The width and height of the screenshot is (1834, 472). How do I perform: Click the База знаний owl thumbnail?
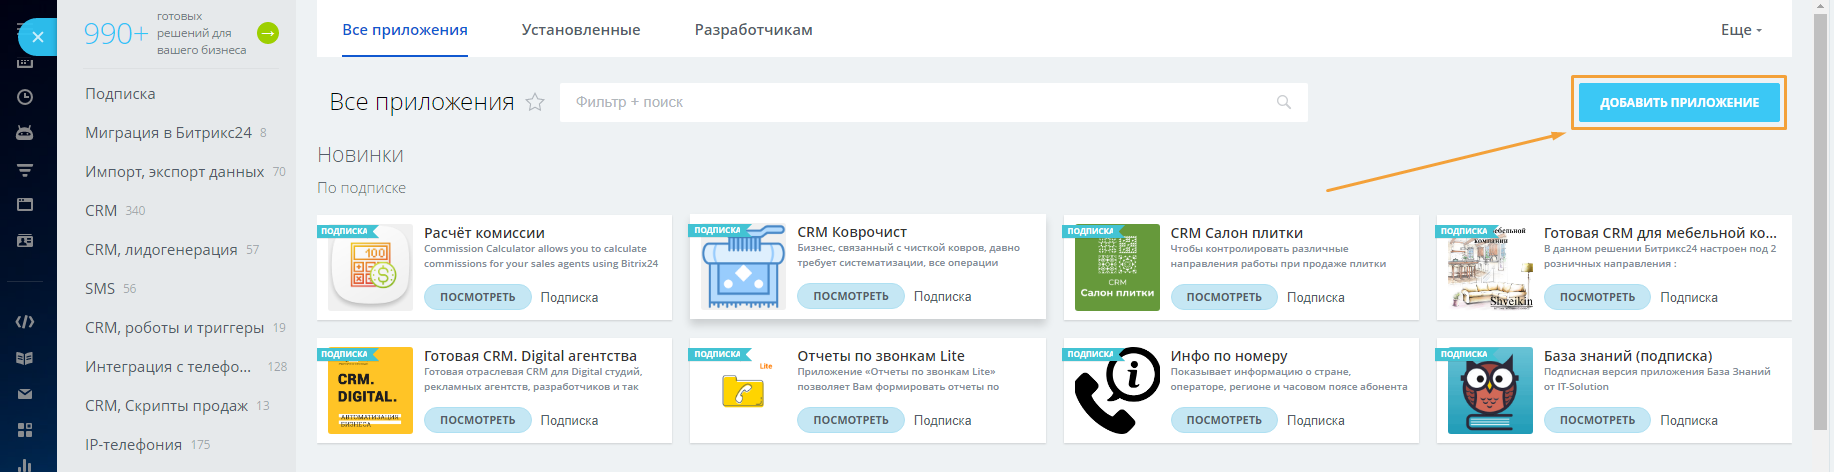pyautogui.click(x=1490, y=390)
